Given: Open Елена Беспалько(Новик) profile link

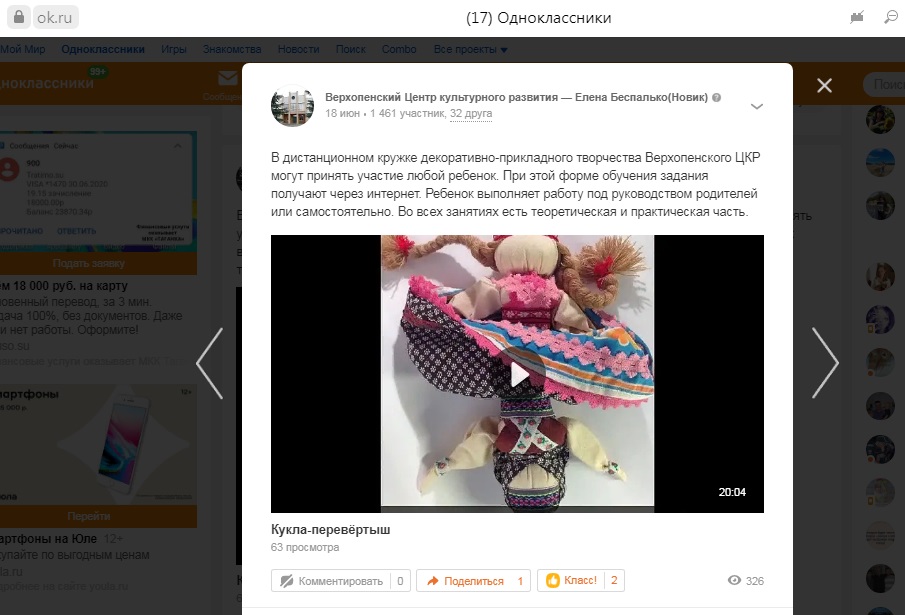Looking at the screenshot, I should [x=641, y=98].
